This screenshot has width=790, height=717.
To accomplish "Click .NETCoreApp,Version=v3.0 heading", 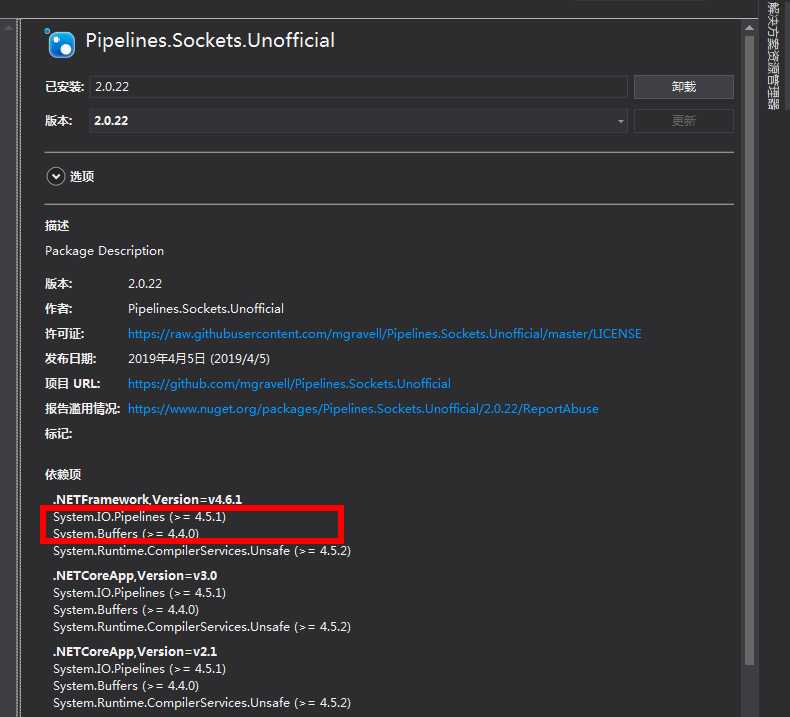I will [x=135, y=575].
